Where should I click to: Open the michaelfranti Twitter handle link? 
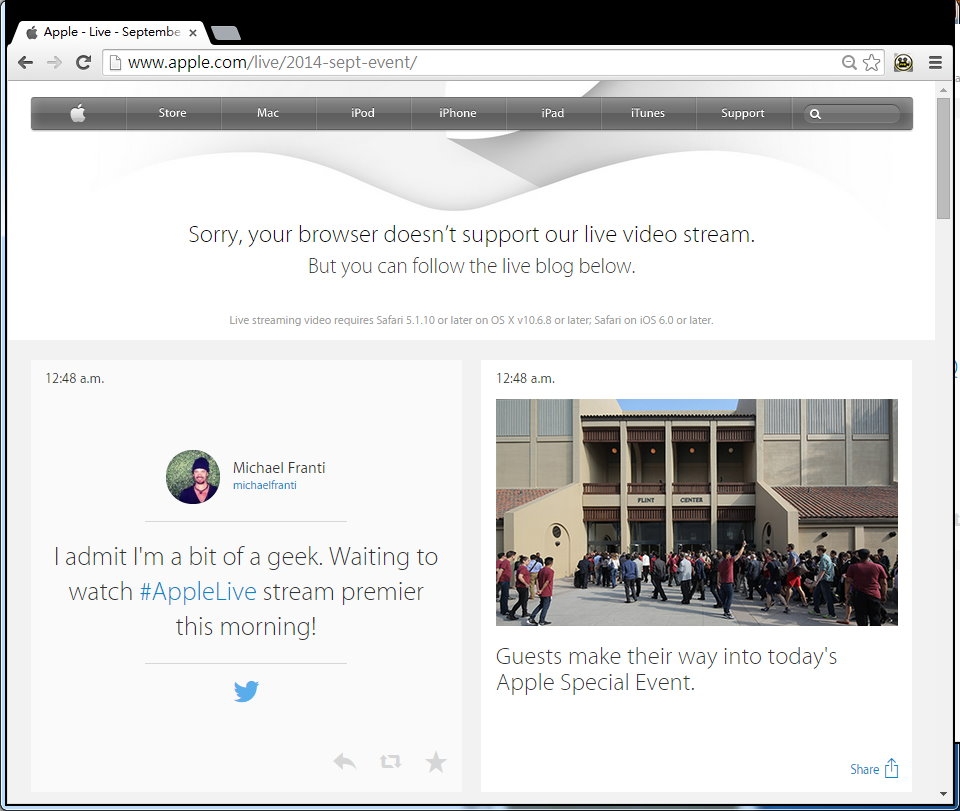click(264, 485)
